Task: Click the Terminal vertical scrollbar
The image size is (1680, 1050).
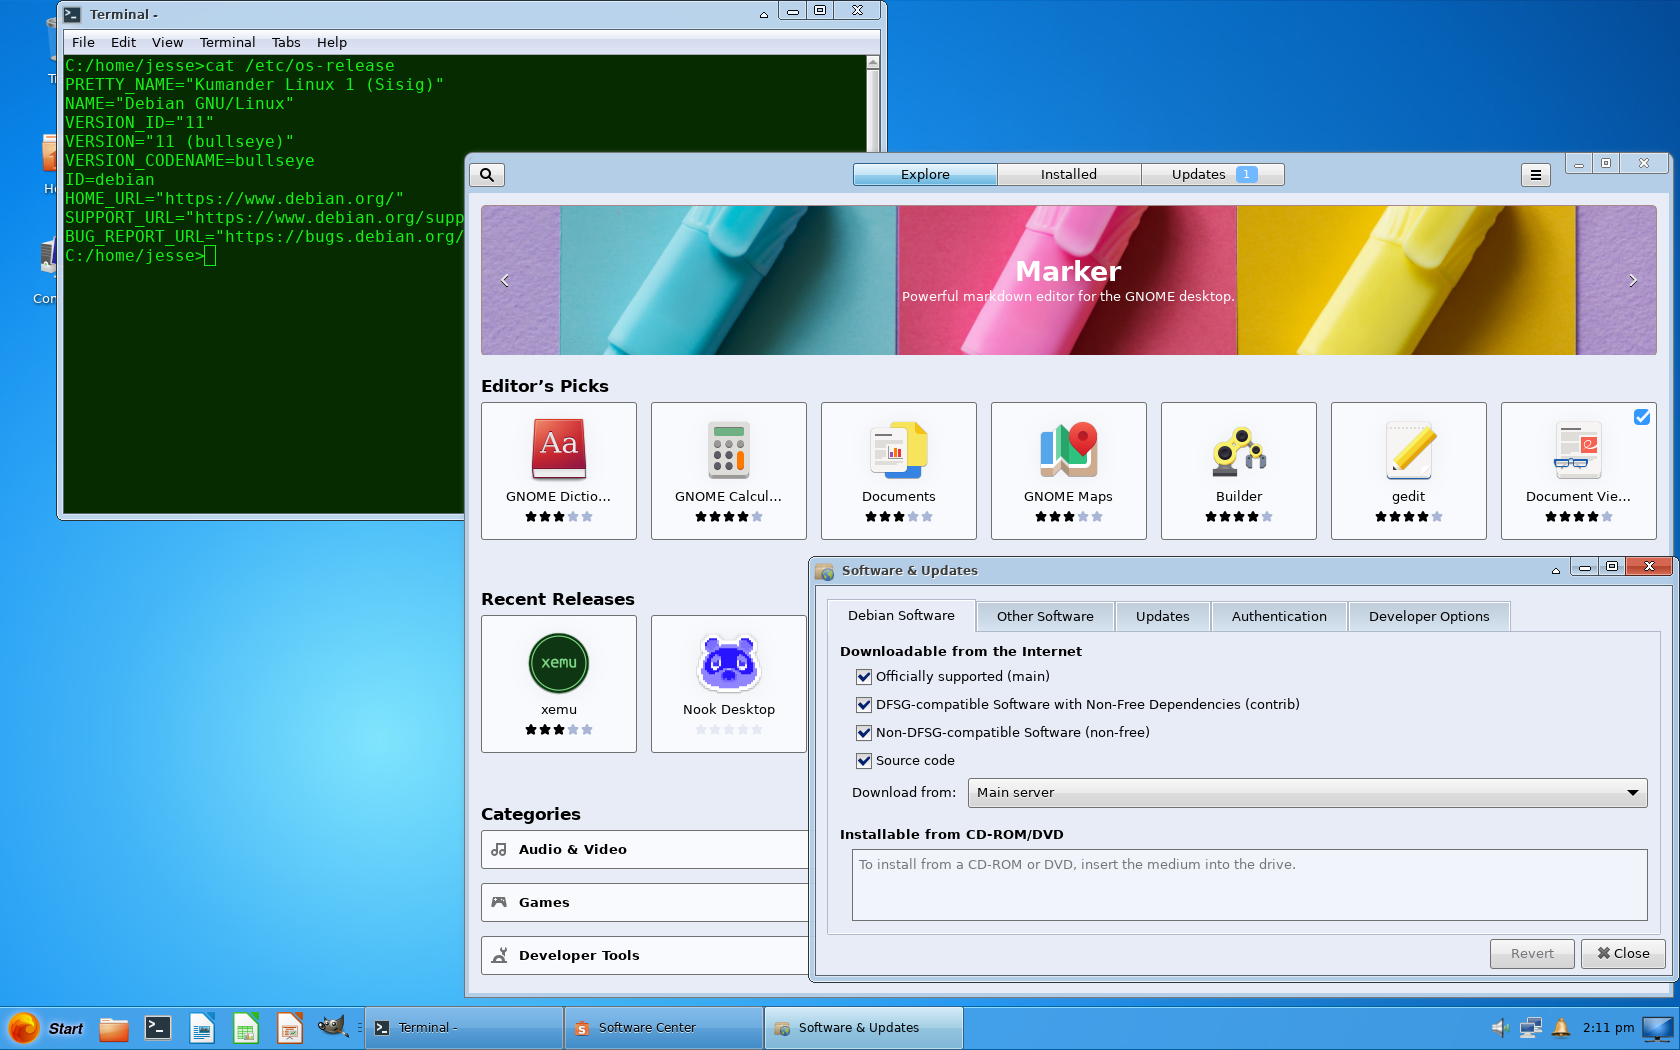Action: click(x=872, y=103)
